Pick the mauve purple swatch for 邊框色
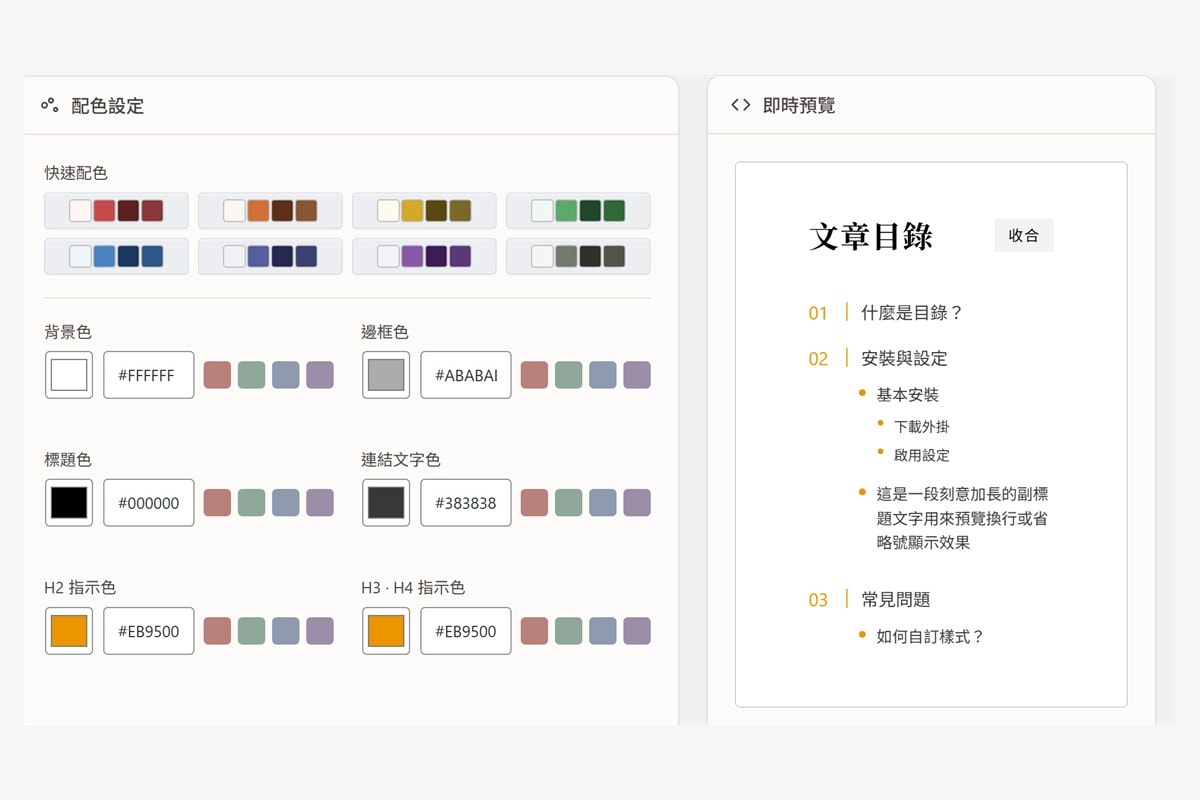 636,375
